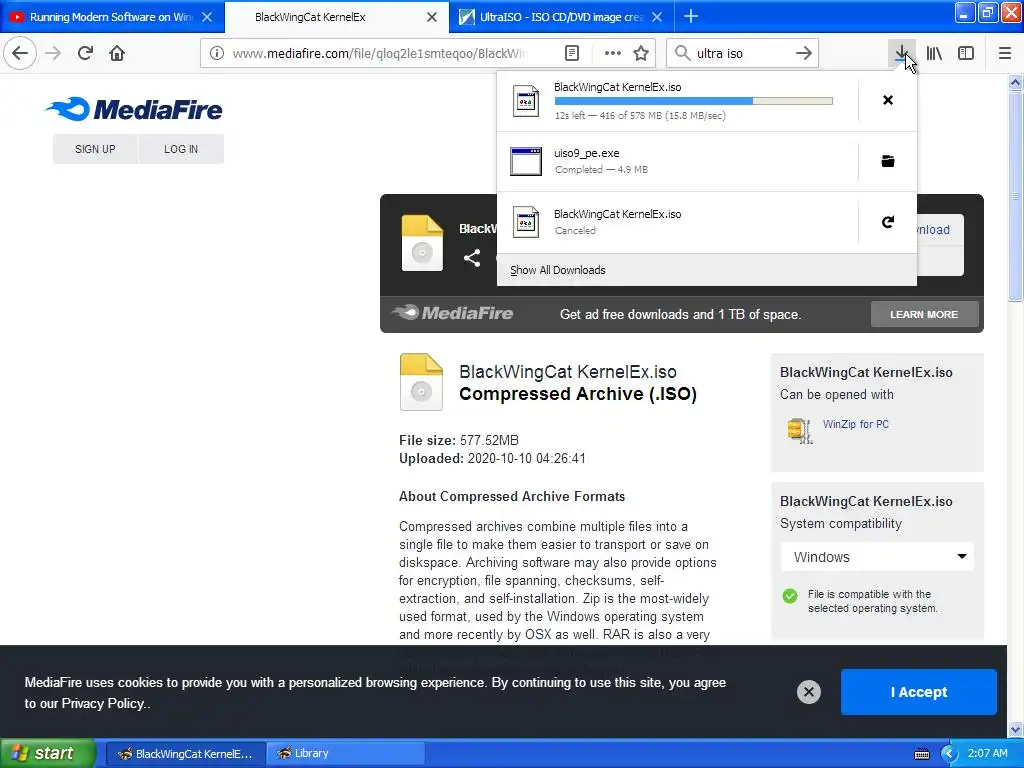Open page actions three-dots menu
This screenshot has height=768, width=1024.
coord(613,53)
